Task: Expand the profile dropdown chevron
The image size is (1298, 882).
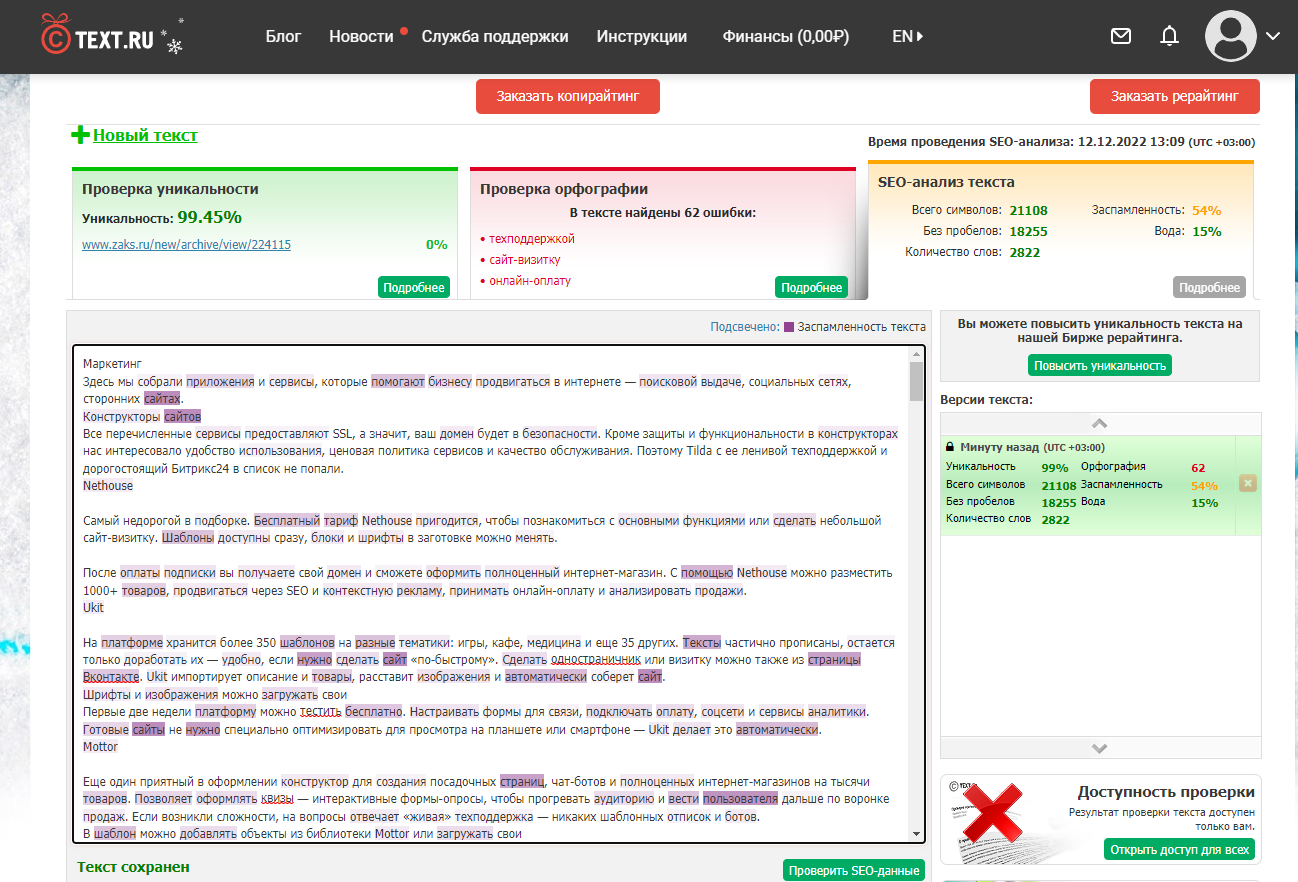Action: 1272,36
